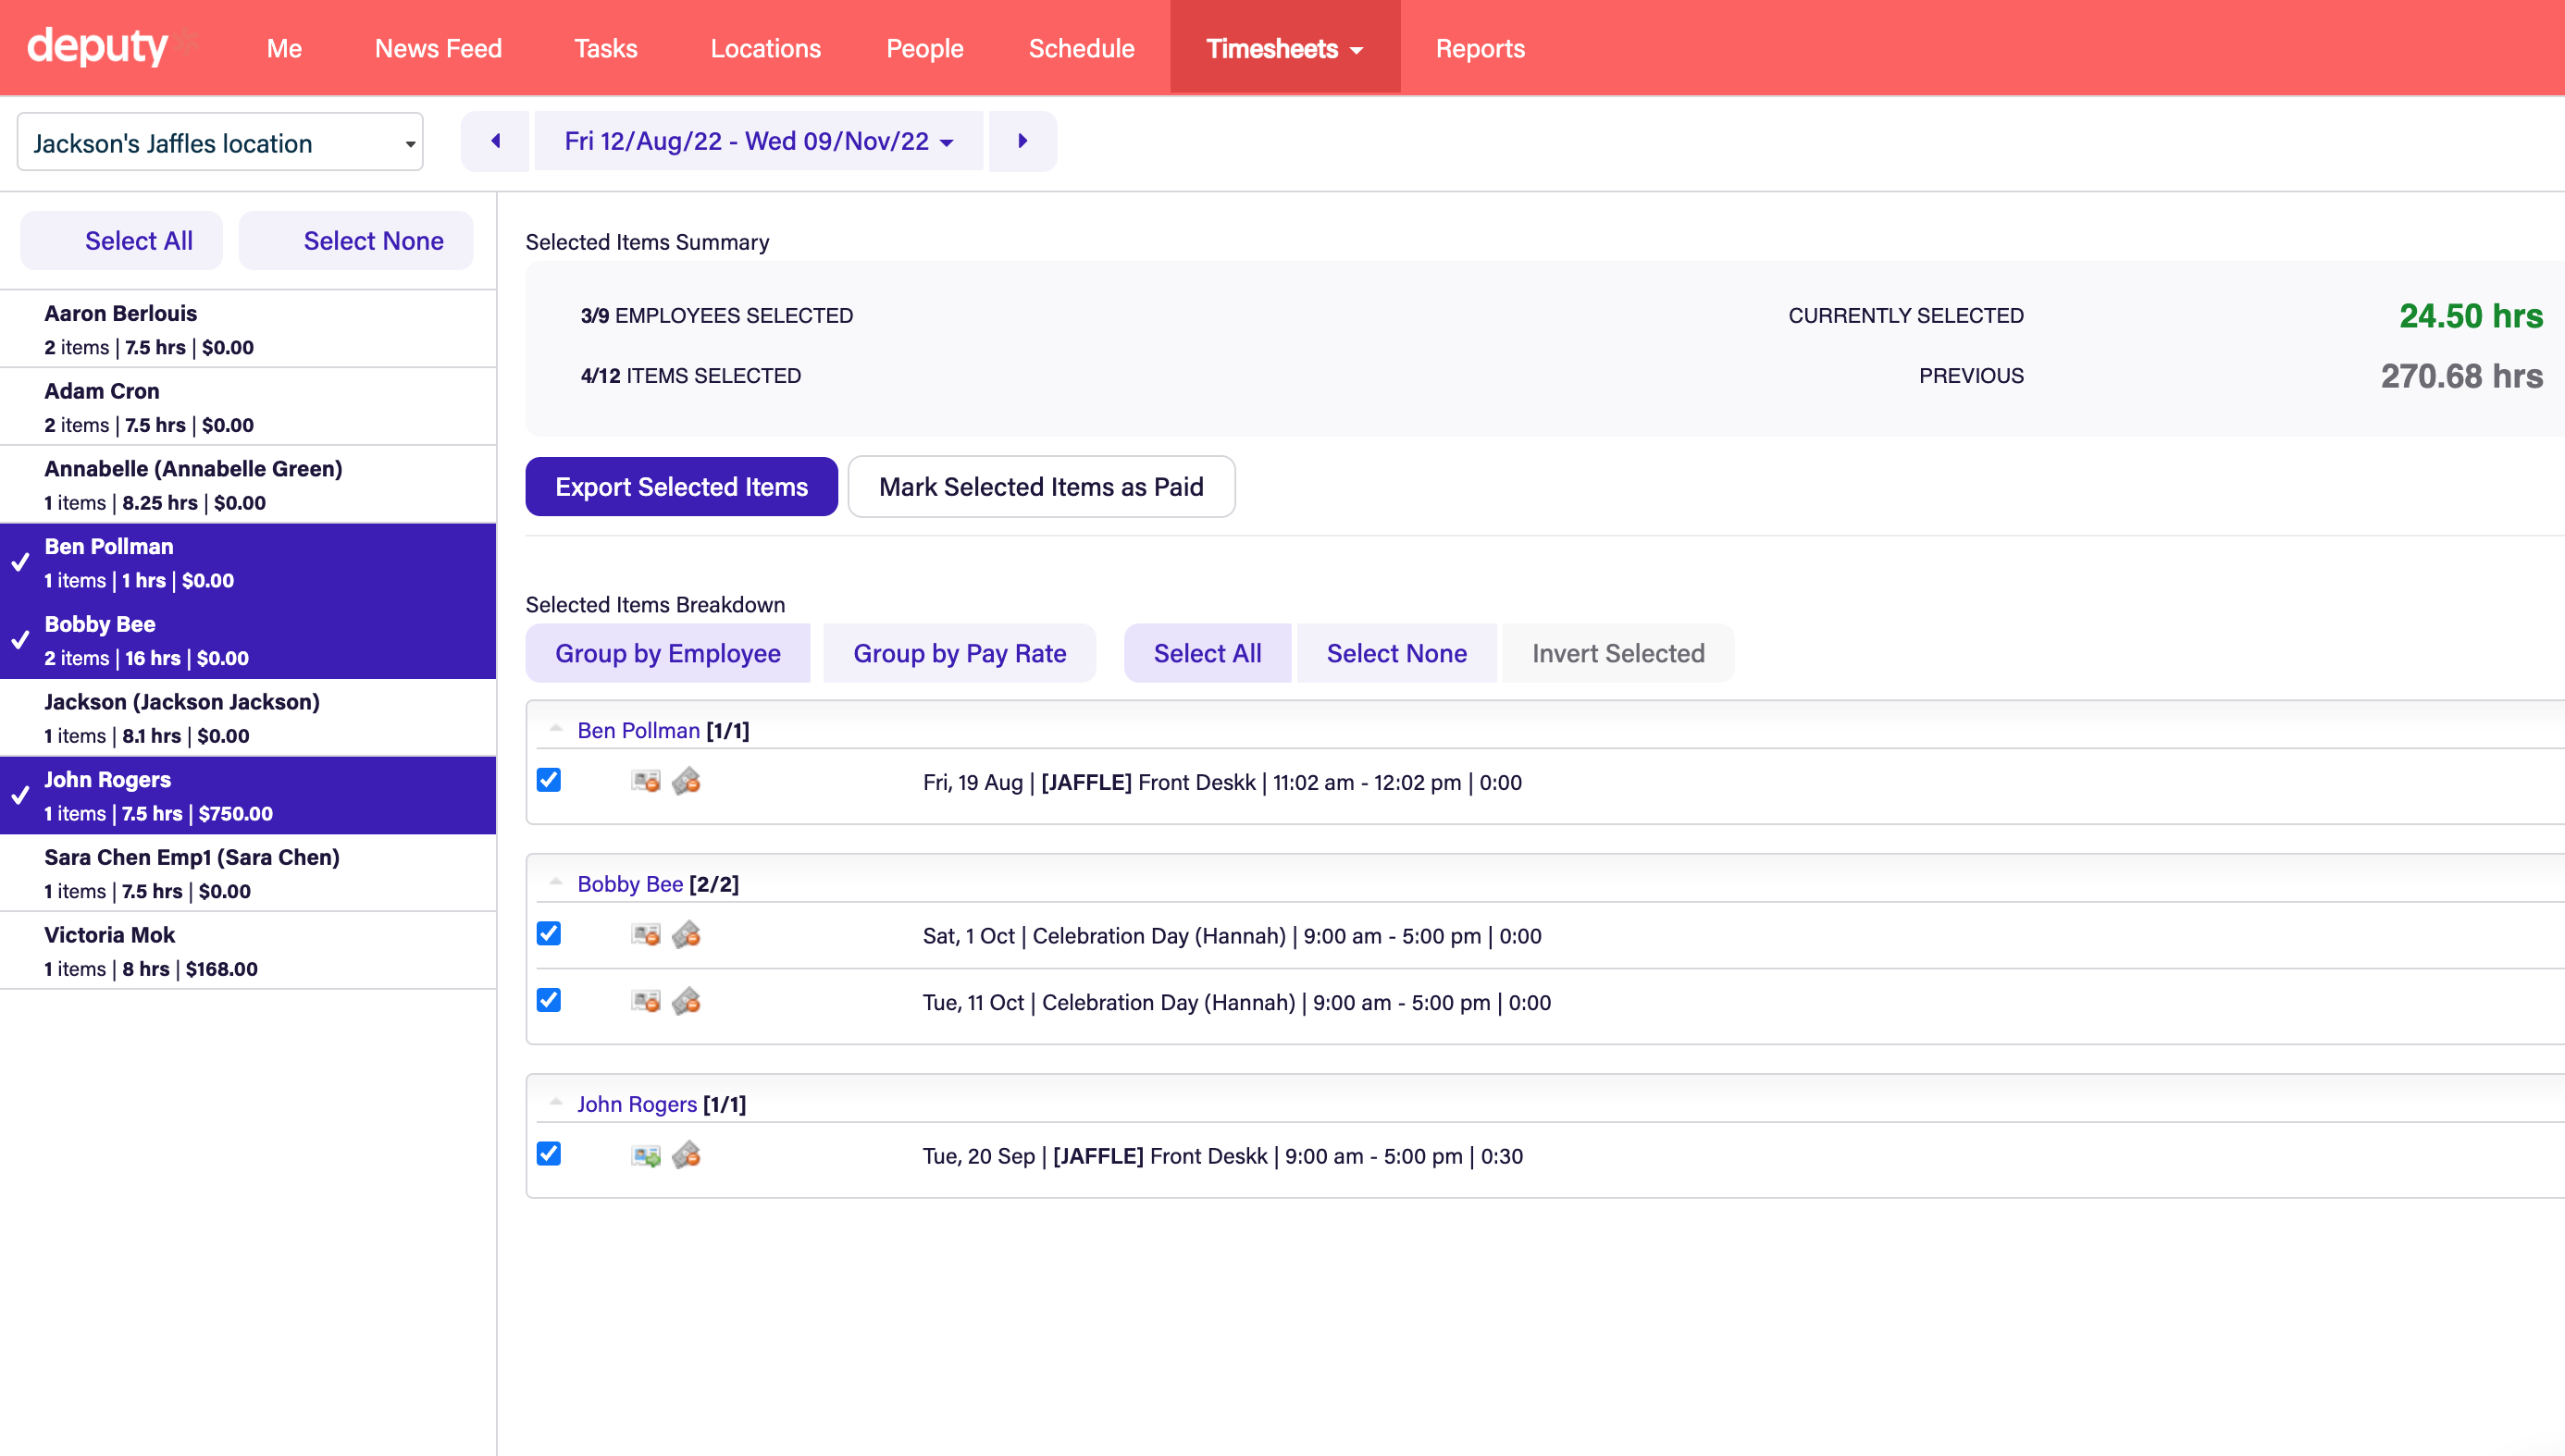Uncheck the Sat, 1 Oct Celebration Day item
This screenshot has height=1456, width=2565.
point(549,934)
